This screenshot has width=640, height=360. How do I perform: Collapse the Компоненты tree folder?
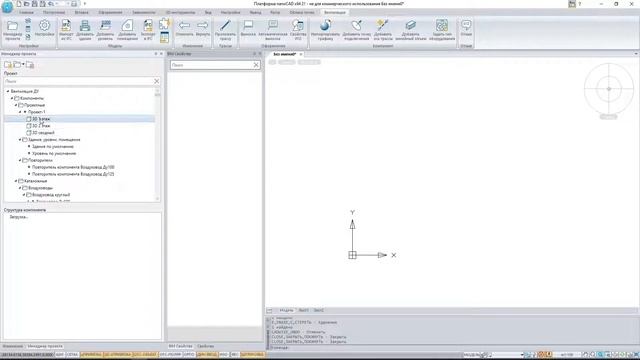12,98
